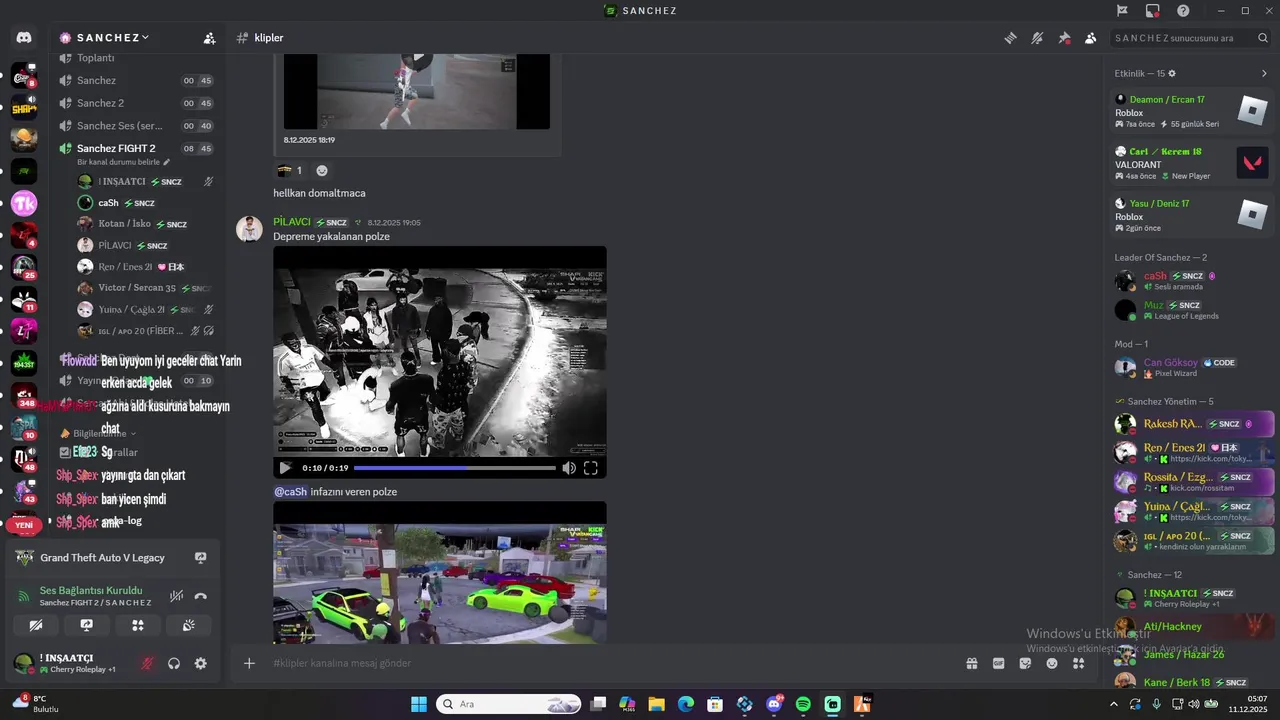
Task: Focus the klipler channel message input
Action: coord(610,663)
